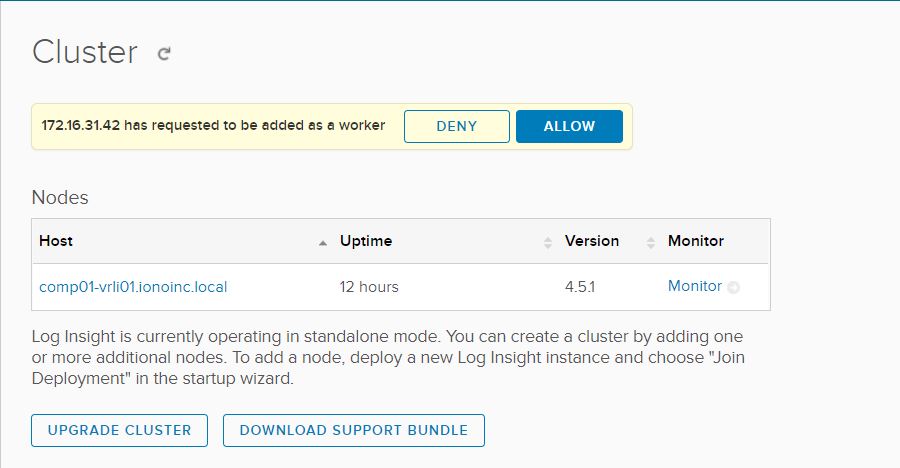This screenshot has width=900, height=468.
Task: Select the '4.5.1' version cell
Action: coord(580,287)
